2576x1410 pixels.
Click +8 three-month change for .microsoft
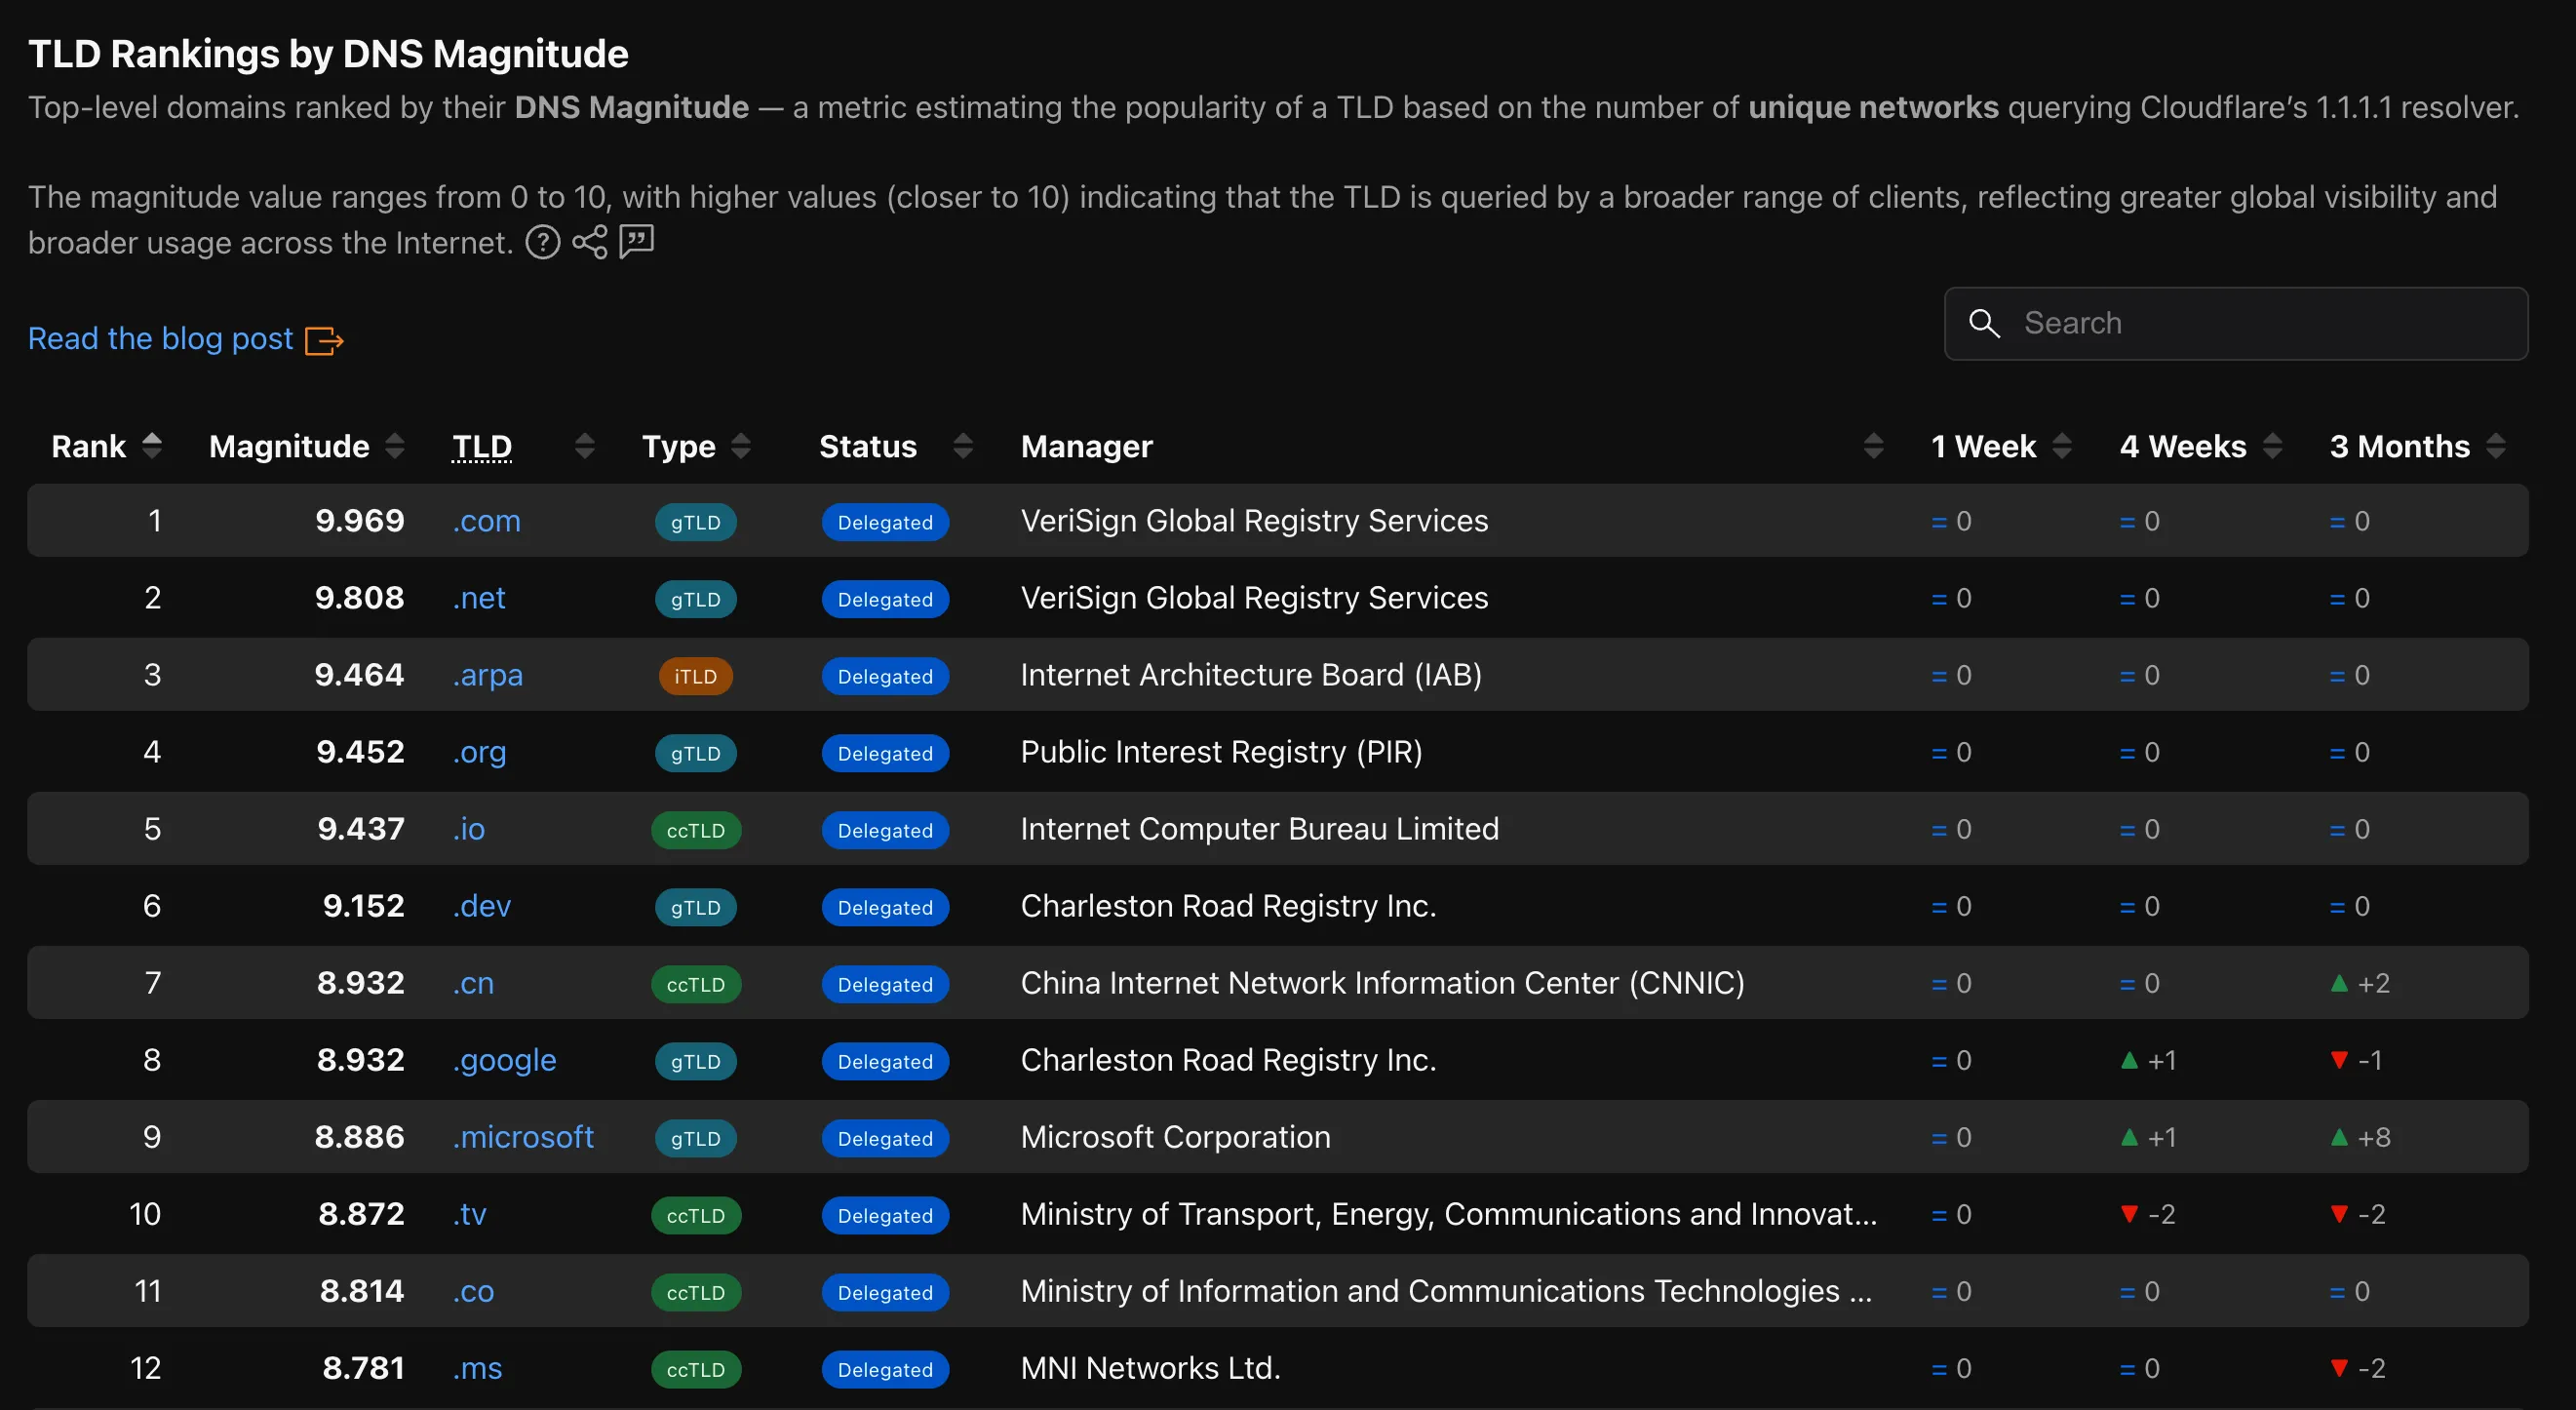(2360, 1138)
